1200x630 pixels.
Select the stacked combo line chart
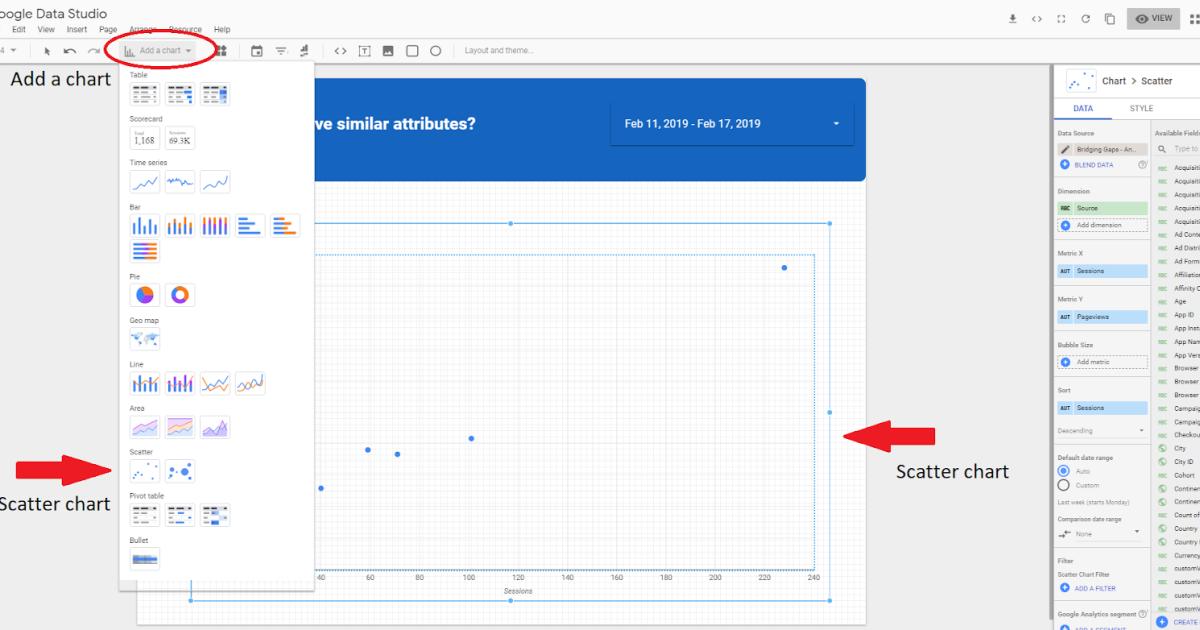[x=180, y=383]
